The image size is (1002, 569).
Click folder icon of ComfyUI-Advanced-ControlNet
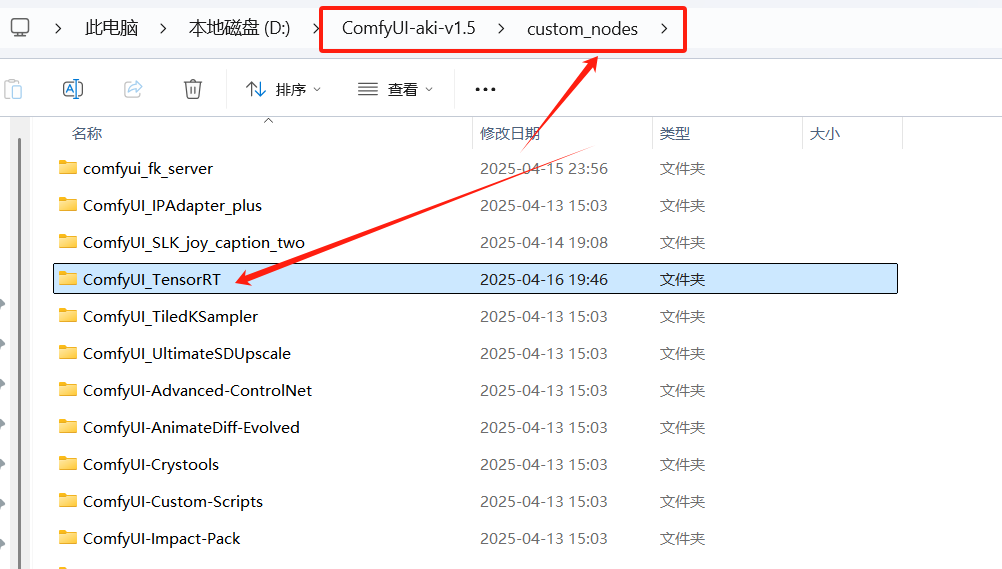click(x=68, y=389)
